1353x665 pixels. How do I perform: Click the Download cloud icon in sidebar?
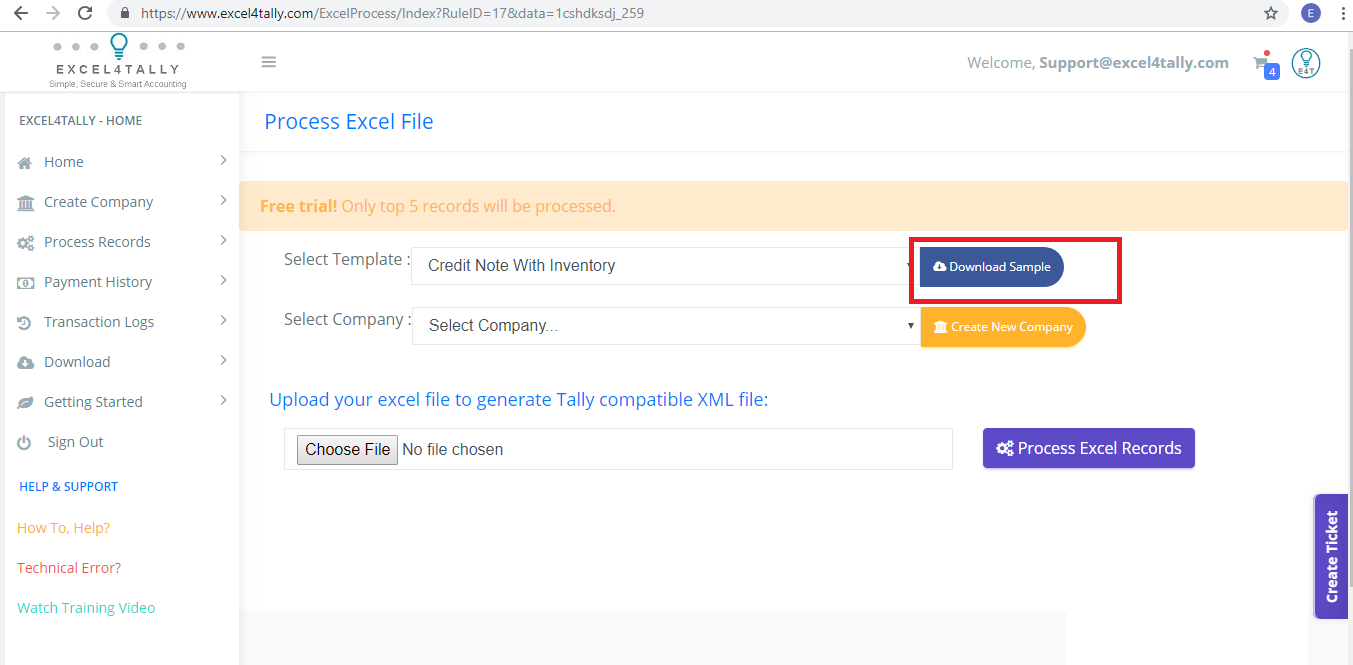pyautogui.click(x=25, y=363)
